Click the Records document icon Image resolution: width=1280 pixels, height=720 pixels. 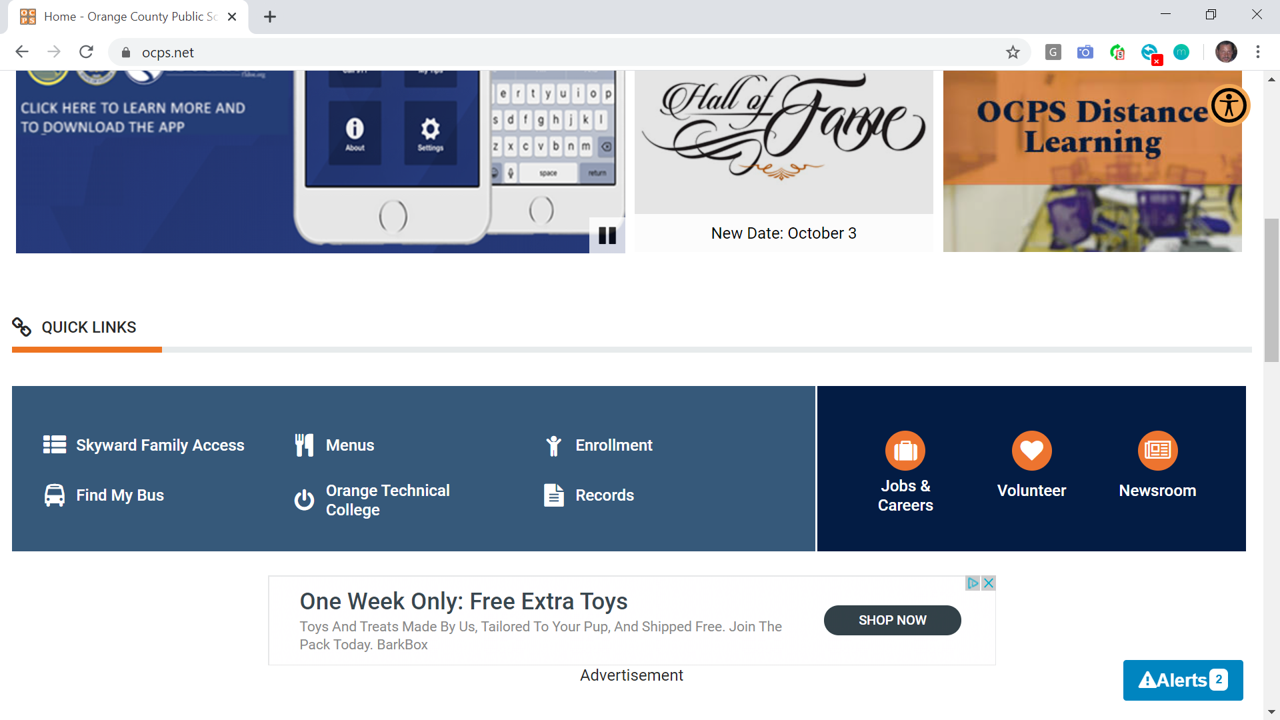point(554,495)
